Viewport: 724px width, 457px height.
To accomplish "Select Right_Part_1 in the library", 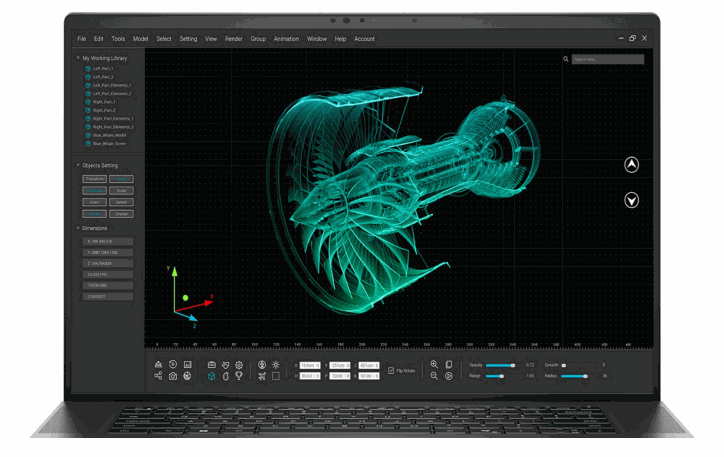I will pos(104,102).
